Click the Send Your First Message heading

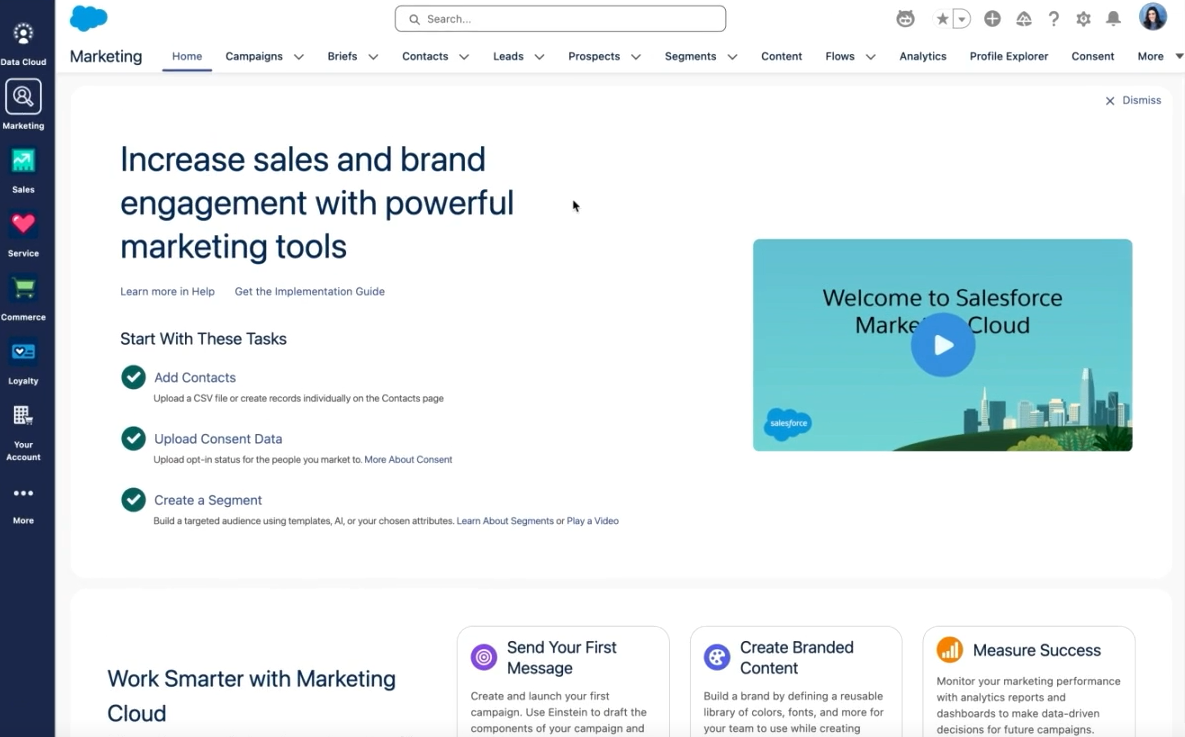pyautogui.click(x=562, y=658)
